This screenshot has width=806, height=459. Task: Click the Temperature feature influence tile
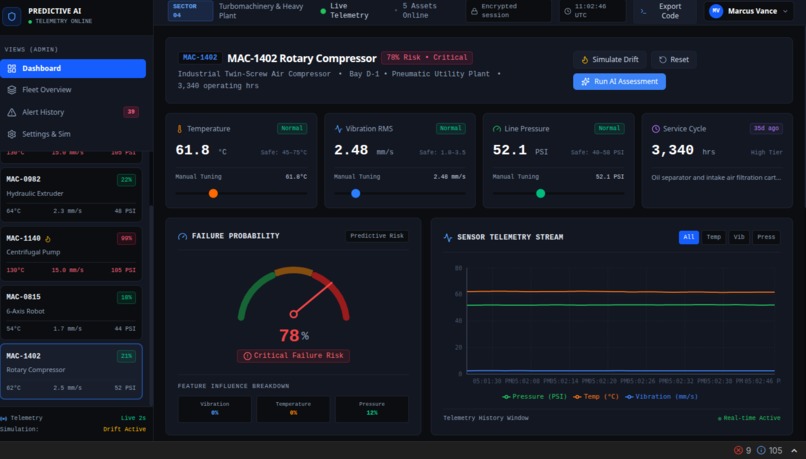pyautogui.click(x=293, y=409)
